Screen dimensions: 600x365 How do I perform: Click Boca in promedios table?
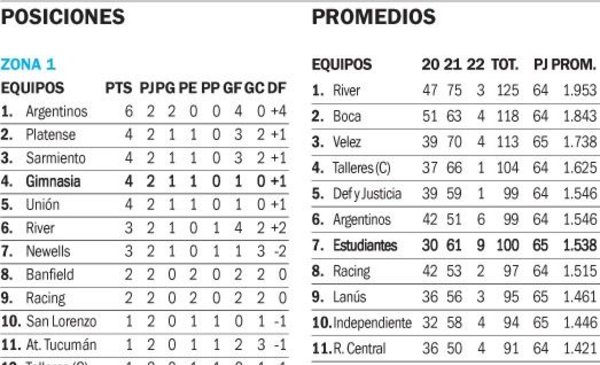(x=347, y=116)
